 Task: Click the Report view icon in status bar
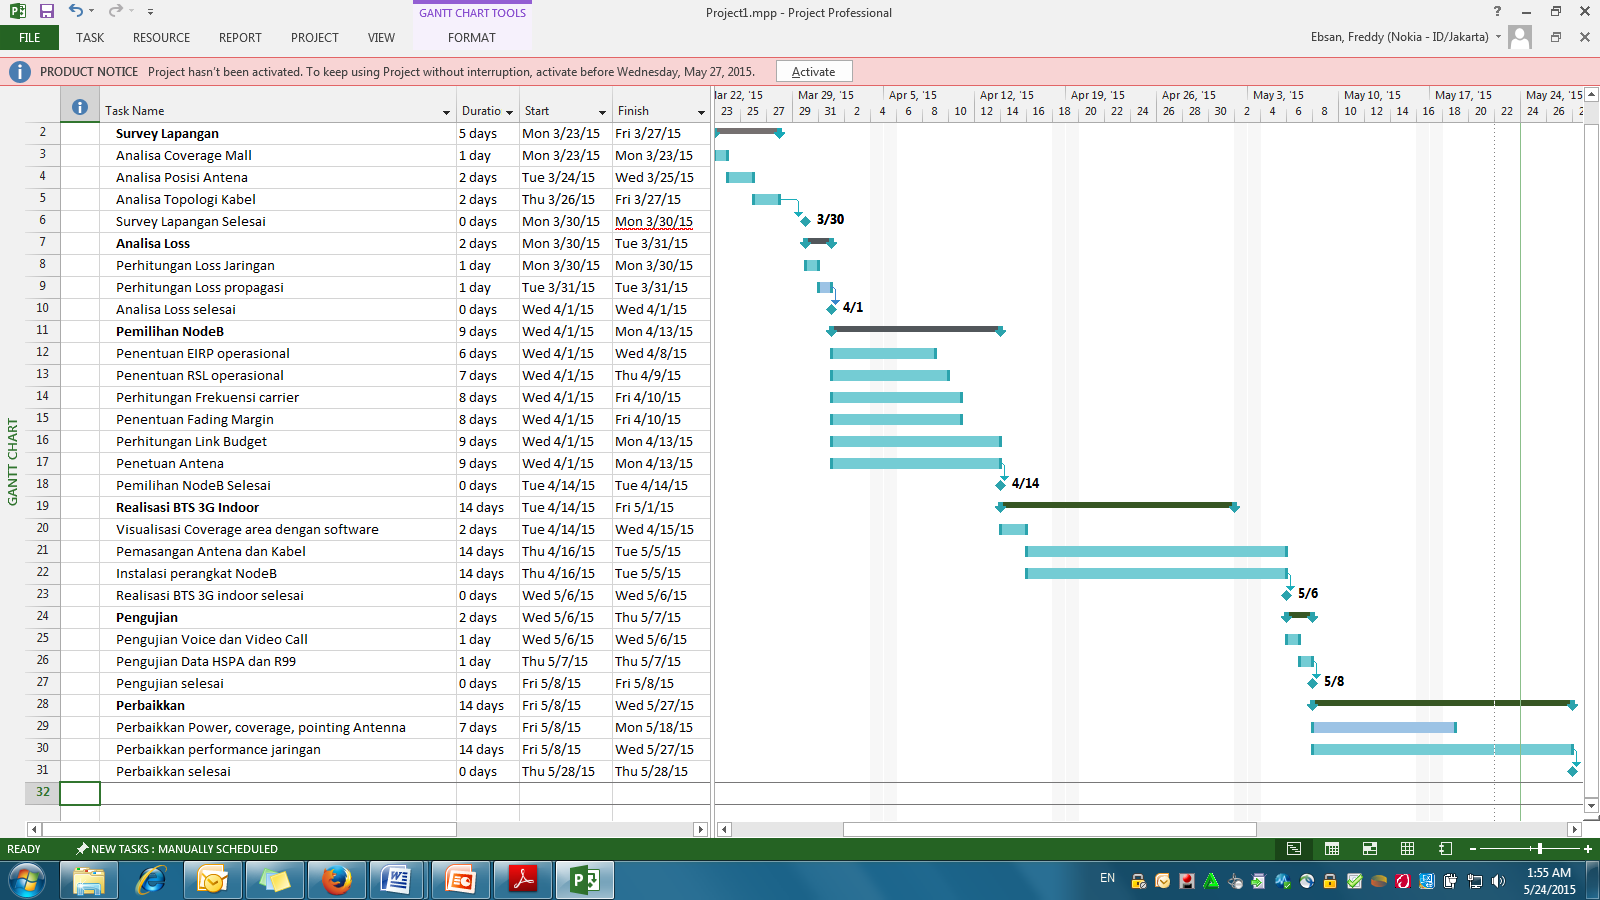1445,849
